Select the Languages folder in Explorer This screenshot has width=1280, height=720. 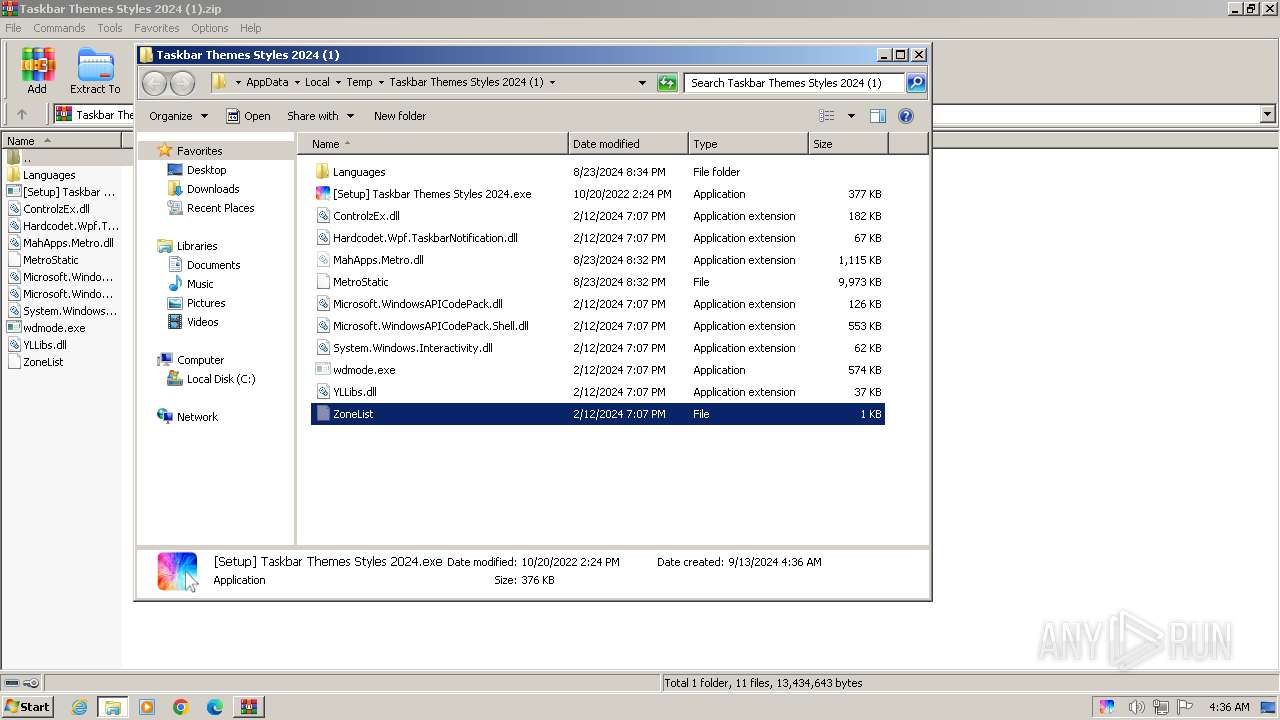pos(598,172)
